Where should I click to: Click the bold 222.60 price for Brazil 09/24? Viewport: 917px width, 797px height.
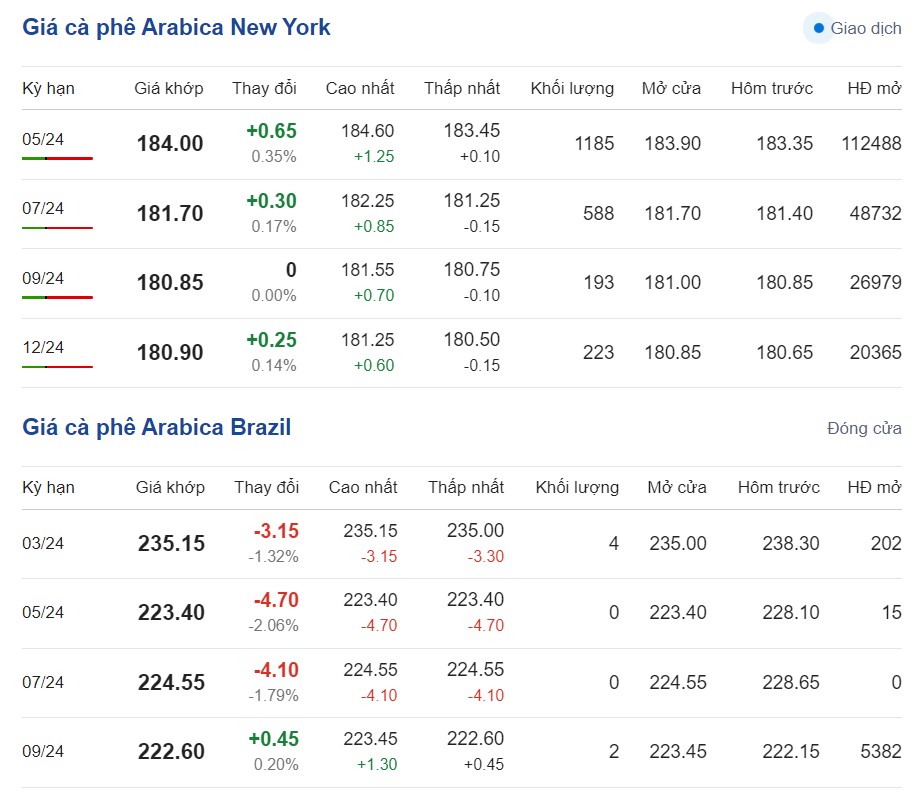tap(171, 752)
